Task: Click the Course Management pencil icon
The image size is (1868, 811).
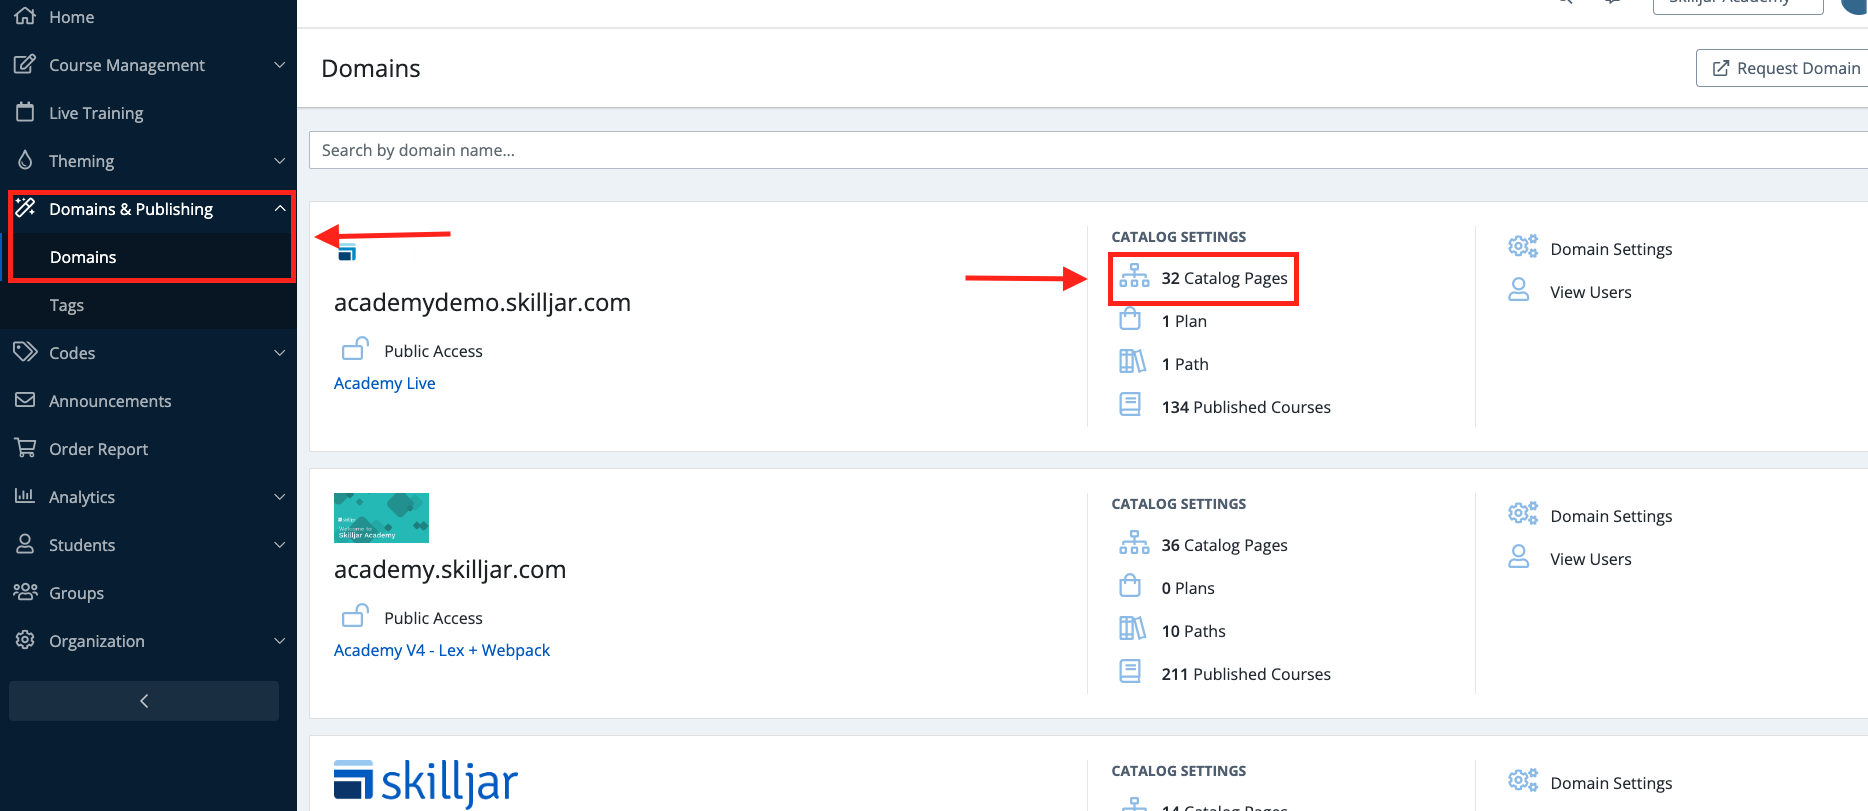Action: pos(25,64)
